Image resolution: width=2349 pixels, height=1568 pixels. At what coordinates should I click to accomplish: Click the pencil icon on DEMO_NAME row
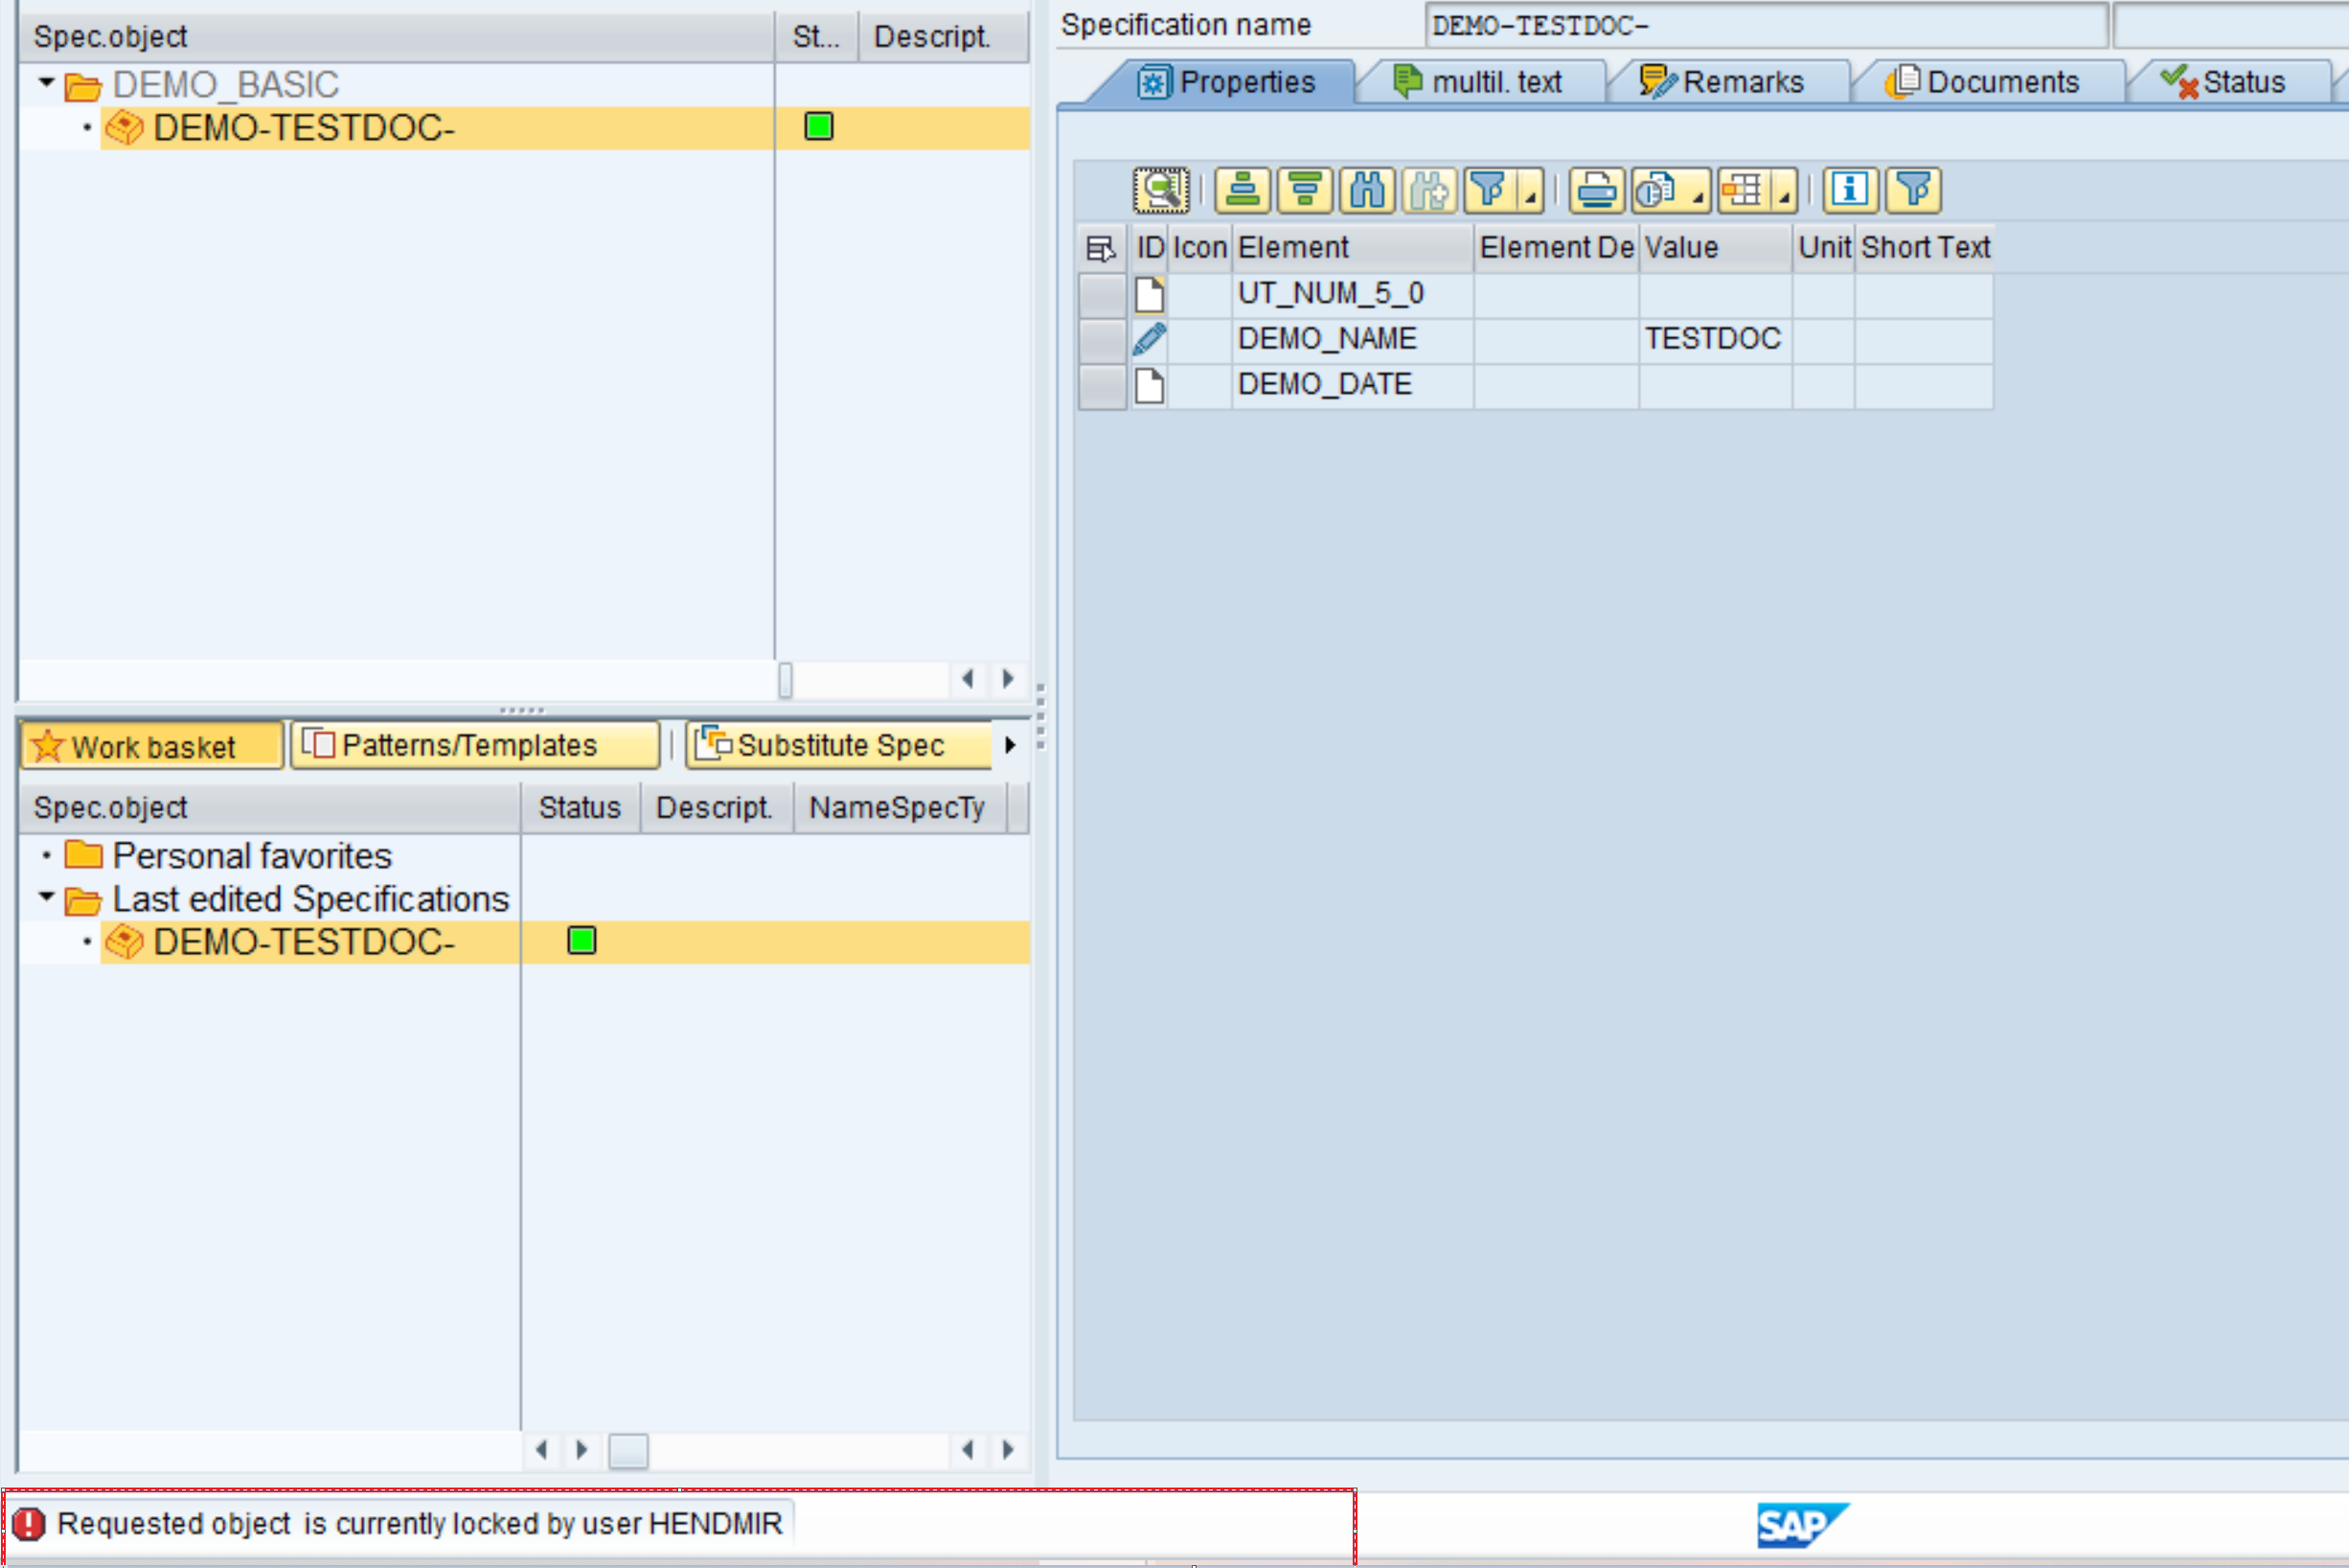(x=1149, y=339)
